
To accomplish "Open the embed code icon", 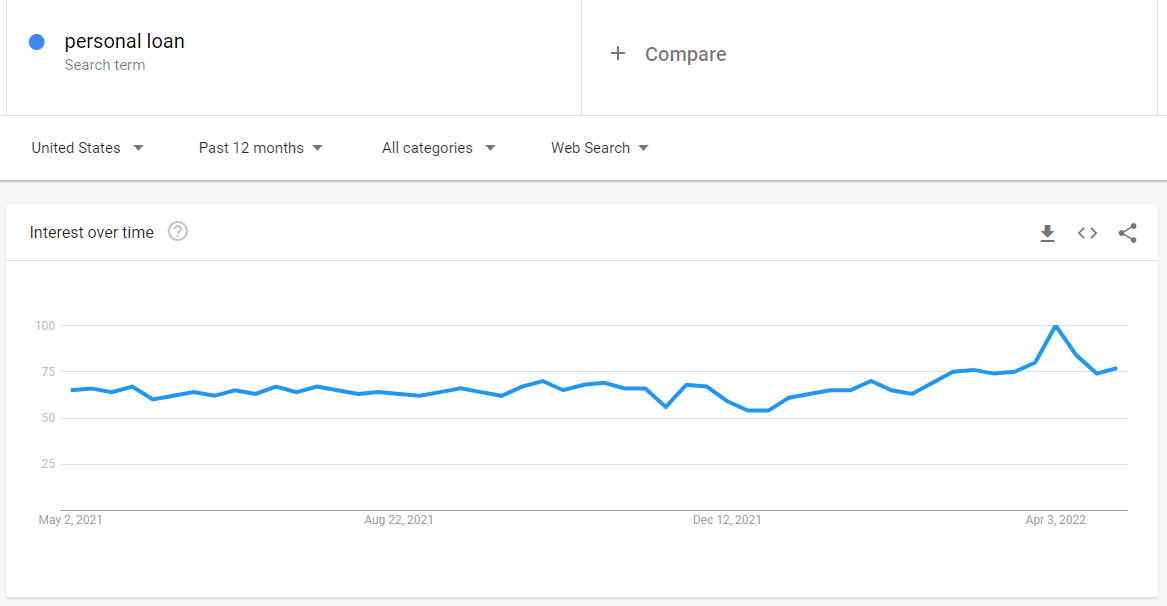I will 1087,233.
